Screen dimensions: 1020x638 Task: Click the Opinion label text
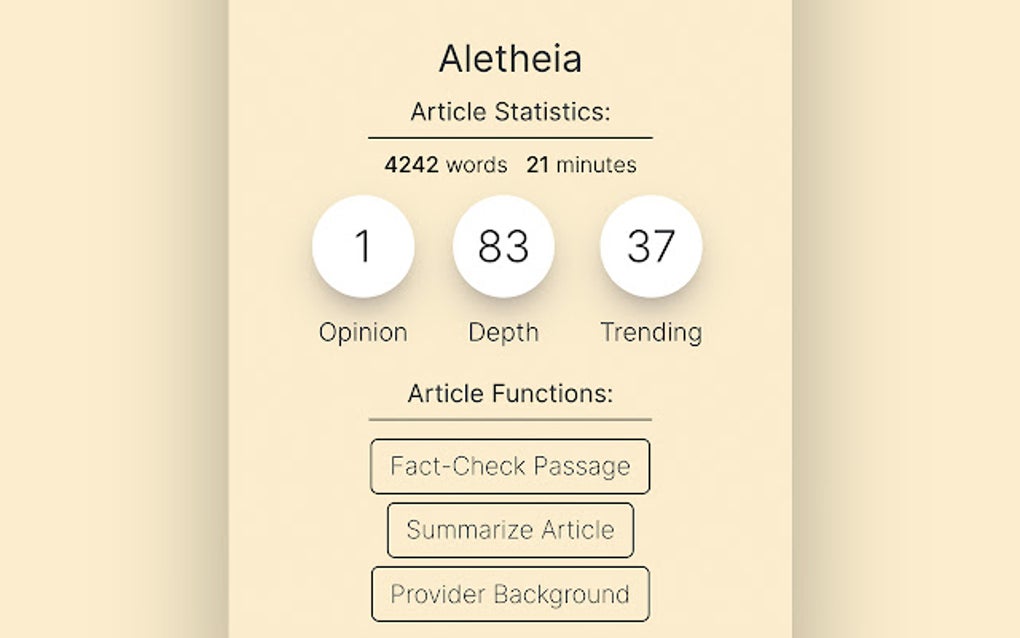363,332
